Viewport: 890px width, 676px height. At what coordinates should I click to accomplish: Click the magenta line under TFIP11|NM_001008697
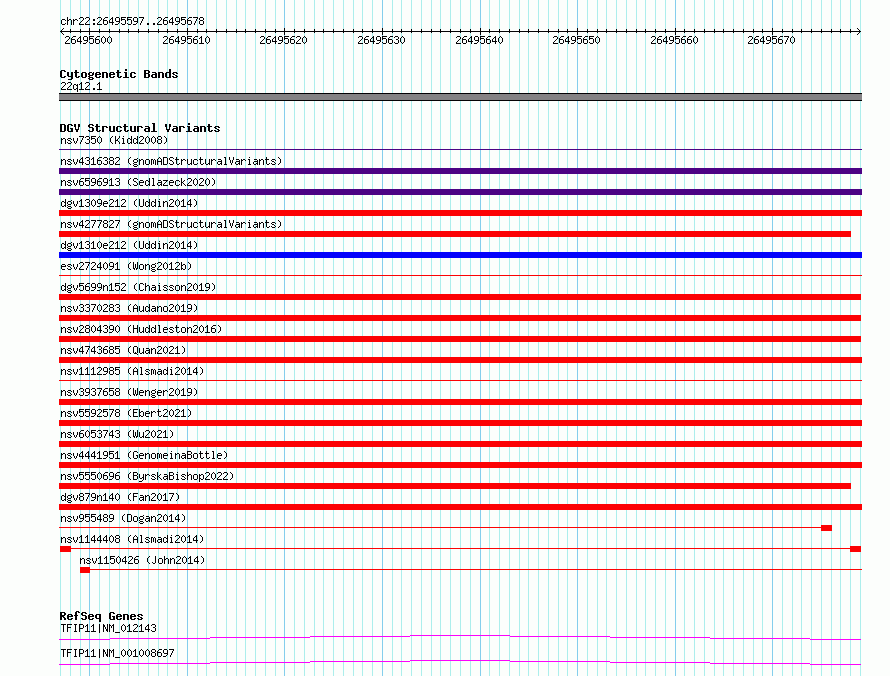pos(460,662)
